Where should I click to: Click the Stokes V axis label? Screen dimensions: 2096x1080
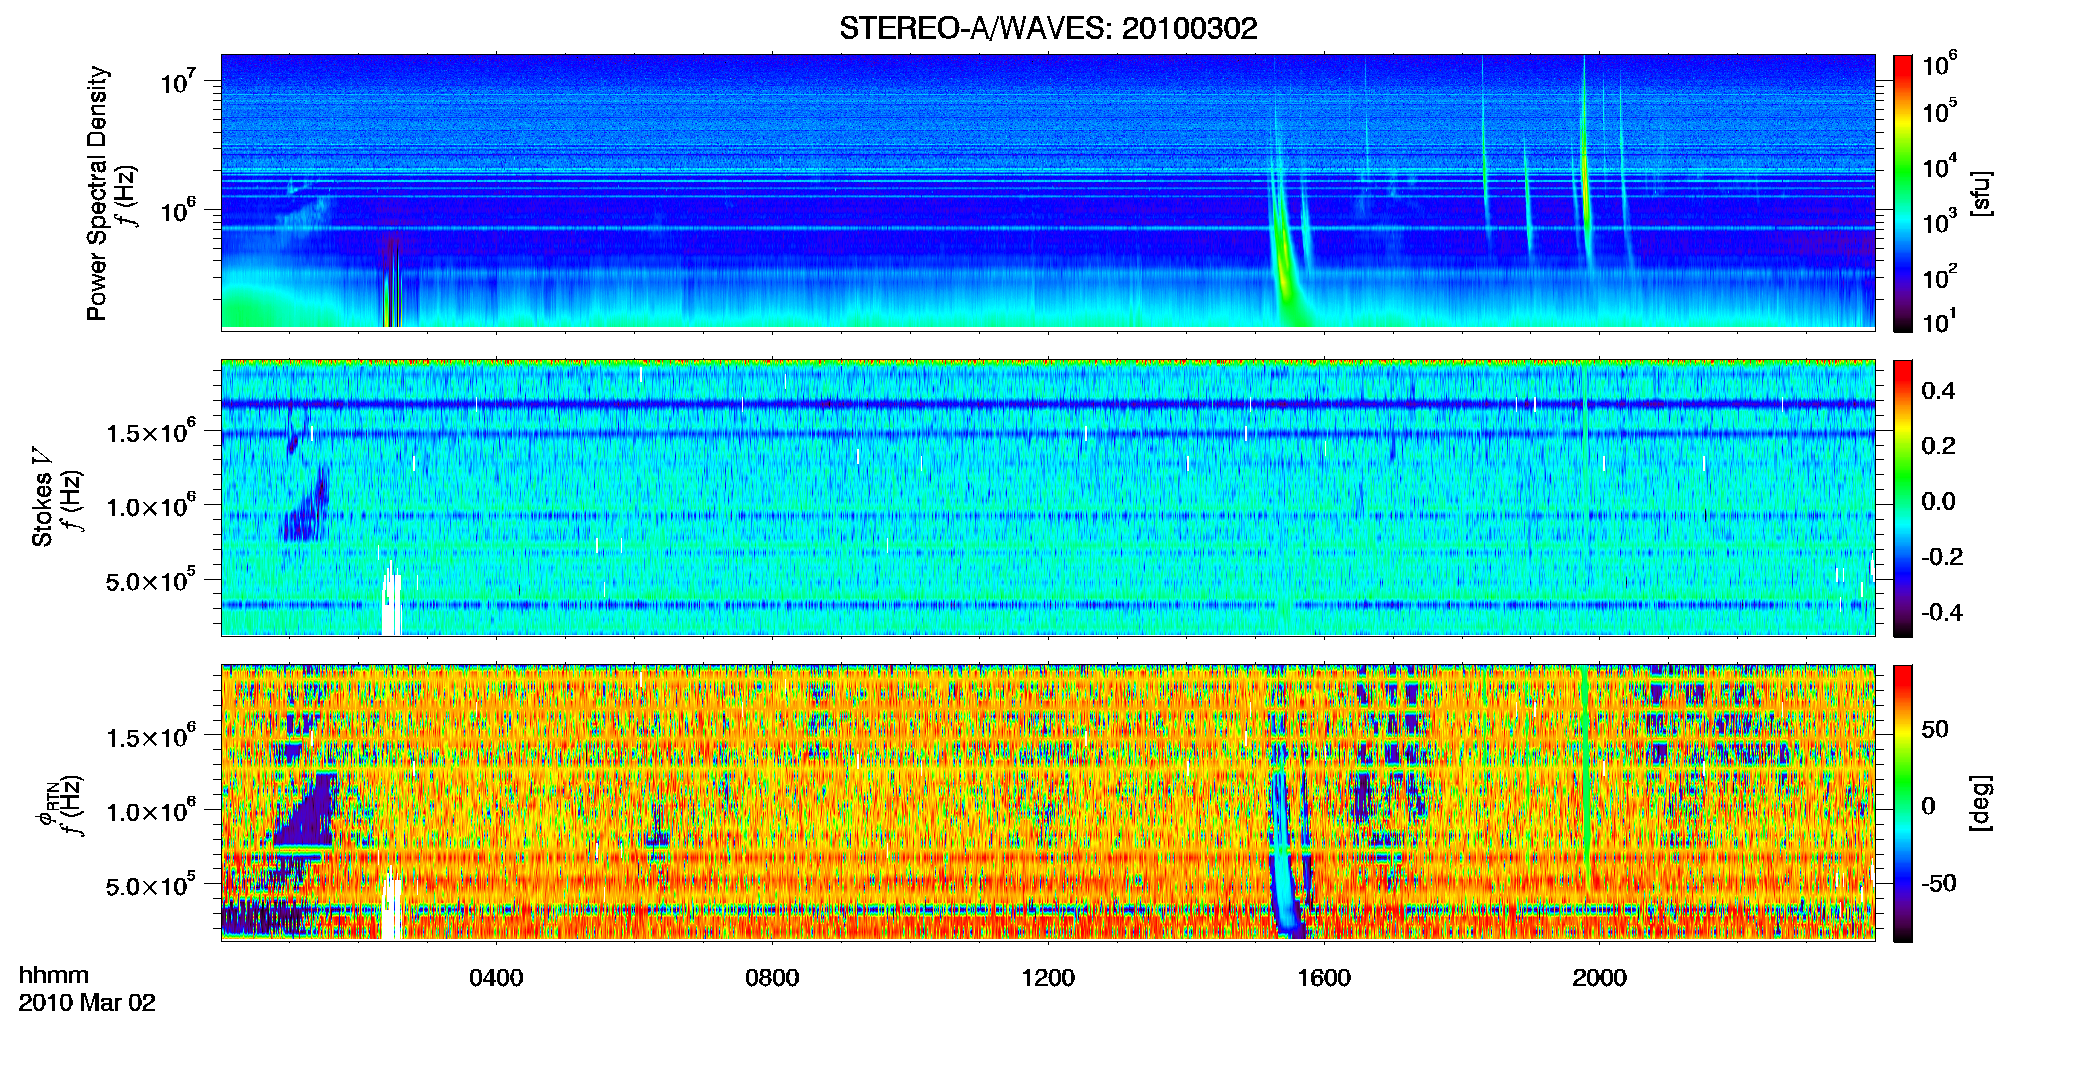pos(42,497)
